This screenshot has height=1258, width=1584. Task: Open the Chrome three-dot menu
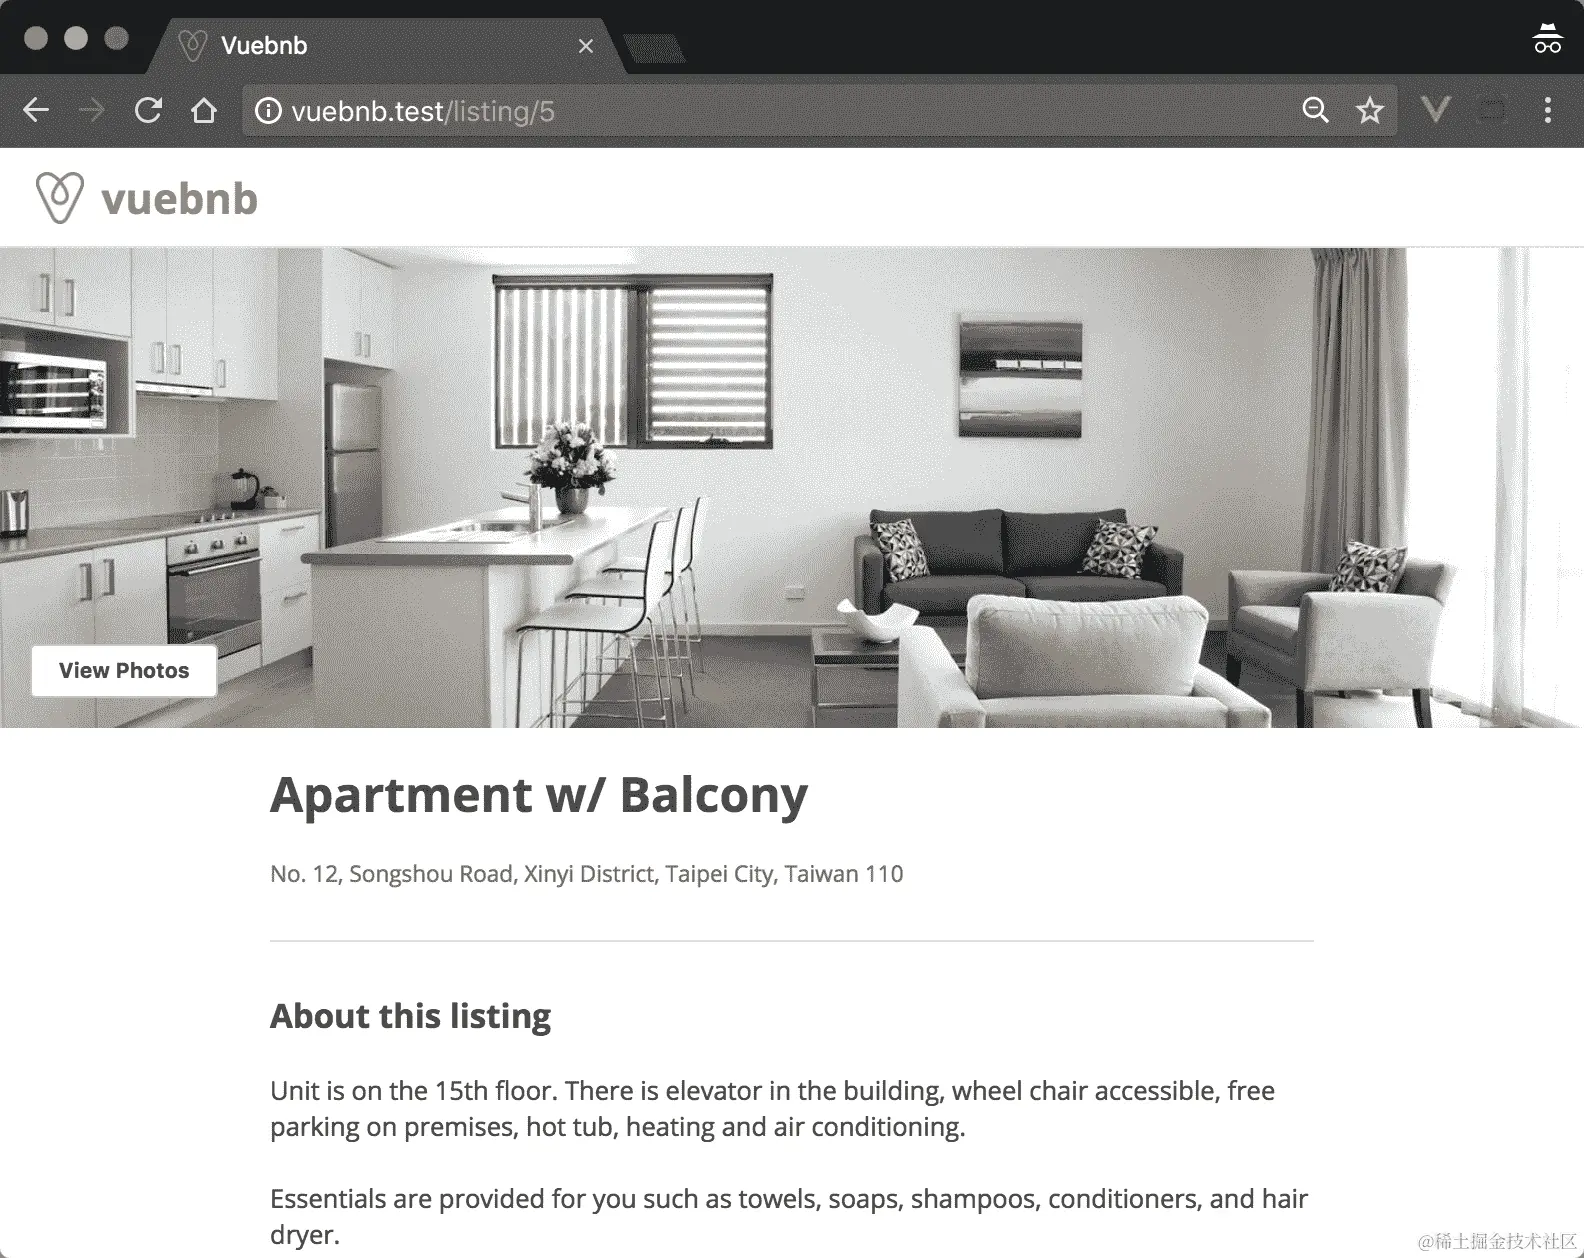[1548, 110]
